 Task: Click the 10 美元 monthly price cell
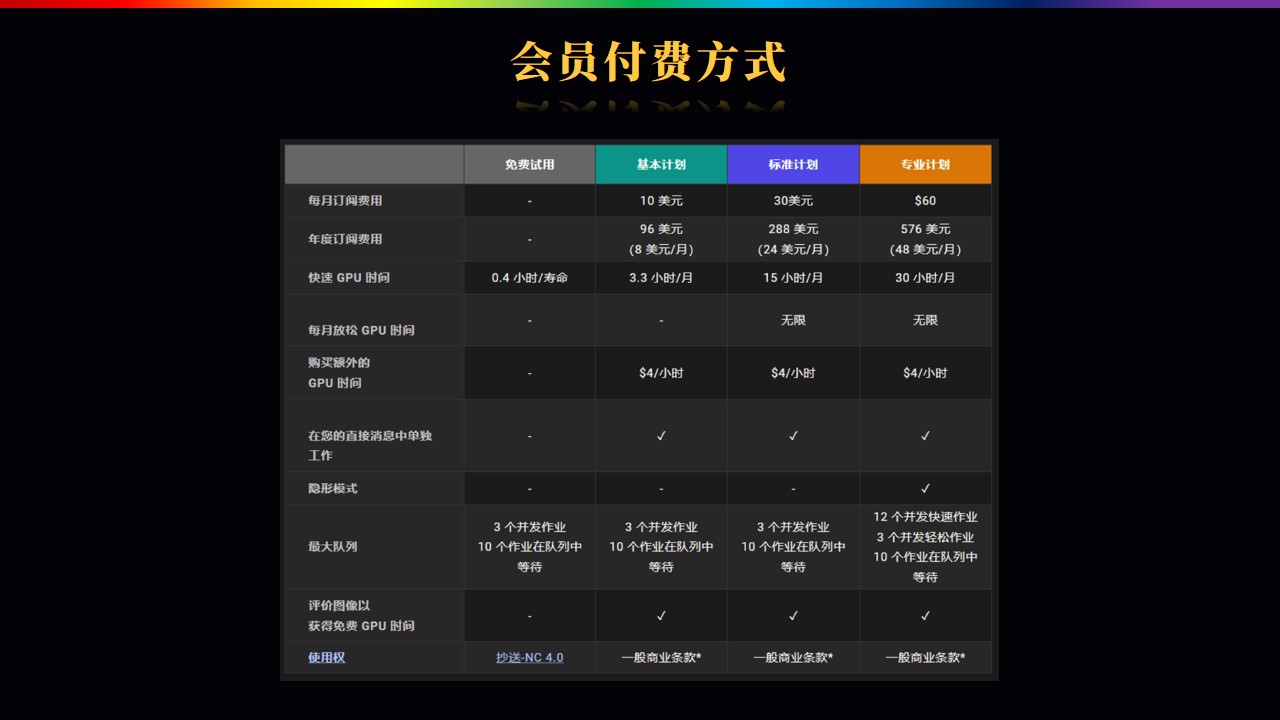(661, 200)
